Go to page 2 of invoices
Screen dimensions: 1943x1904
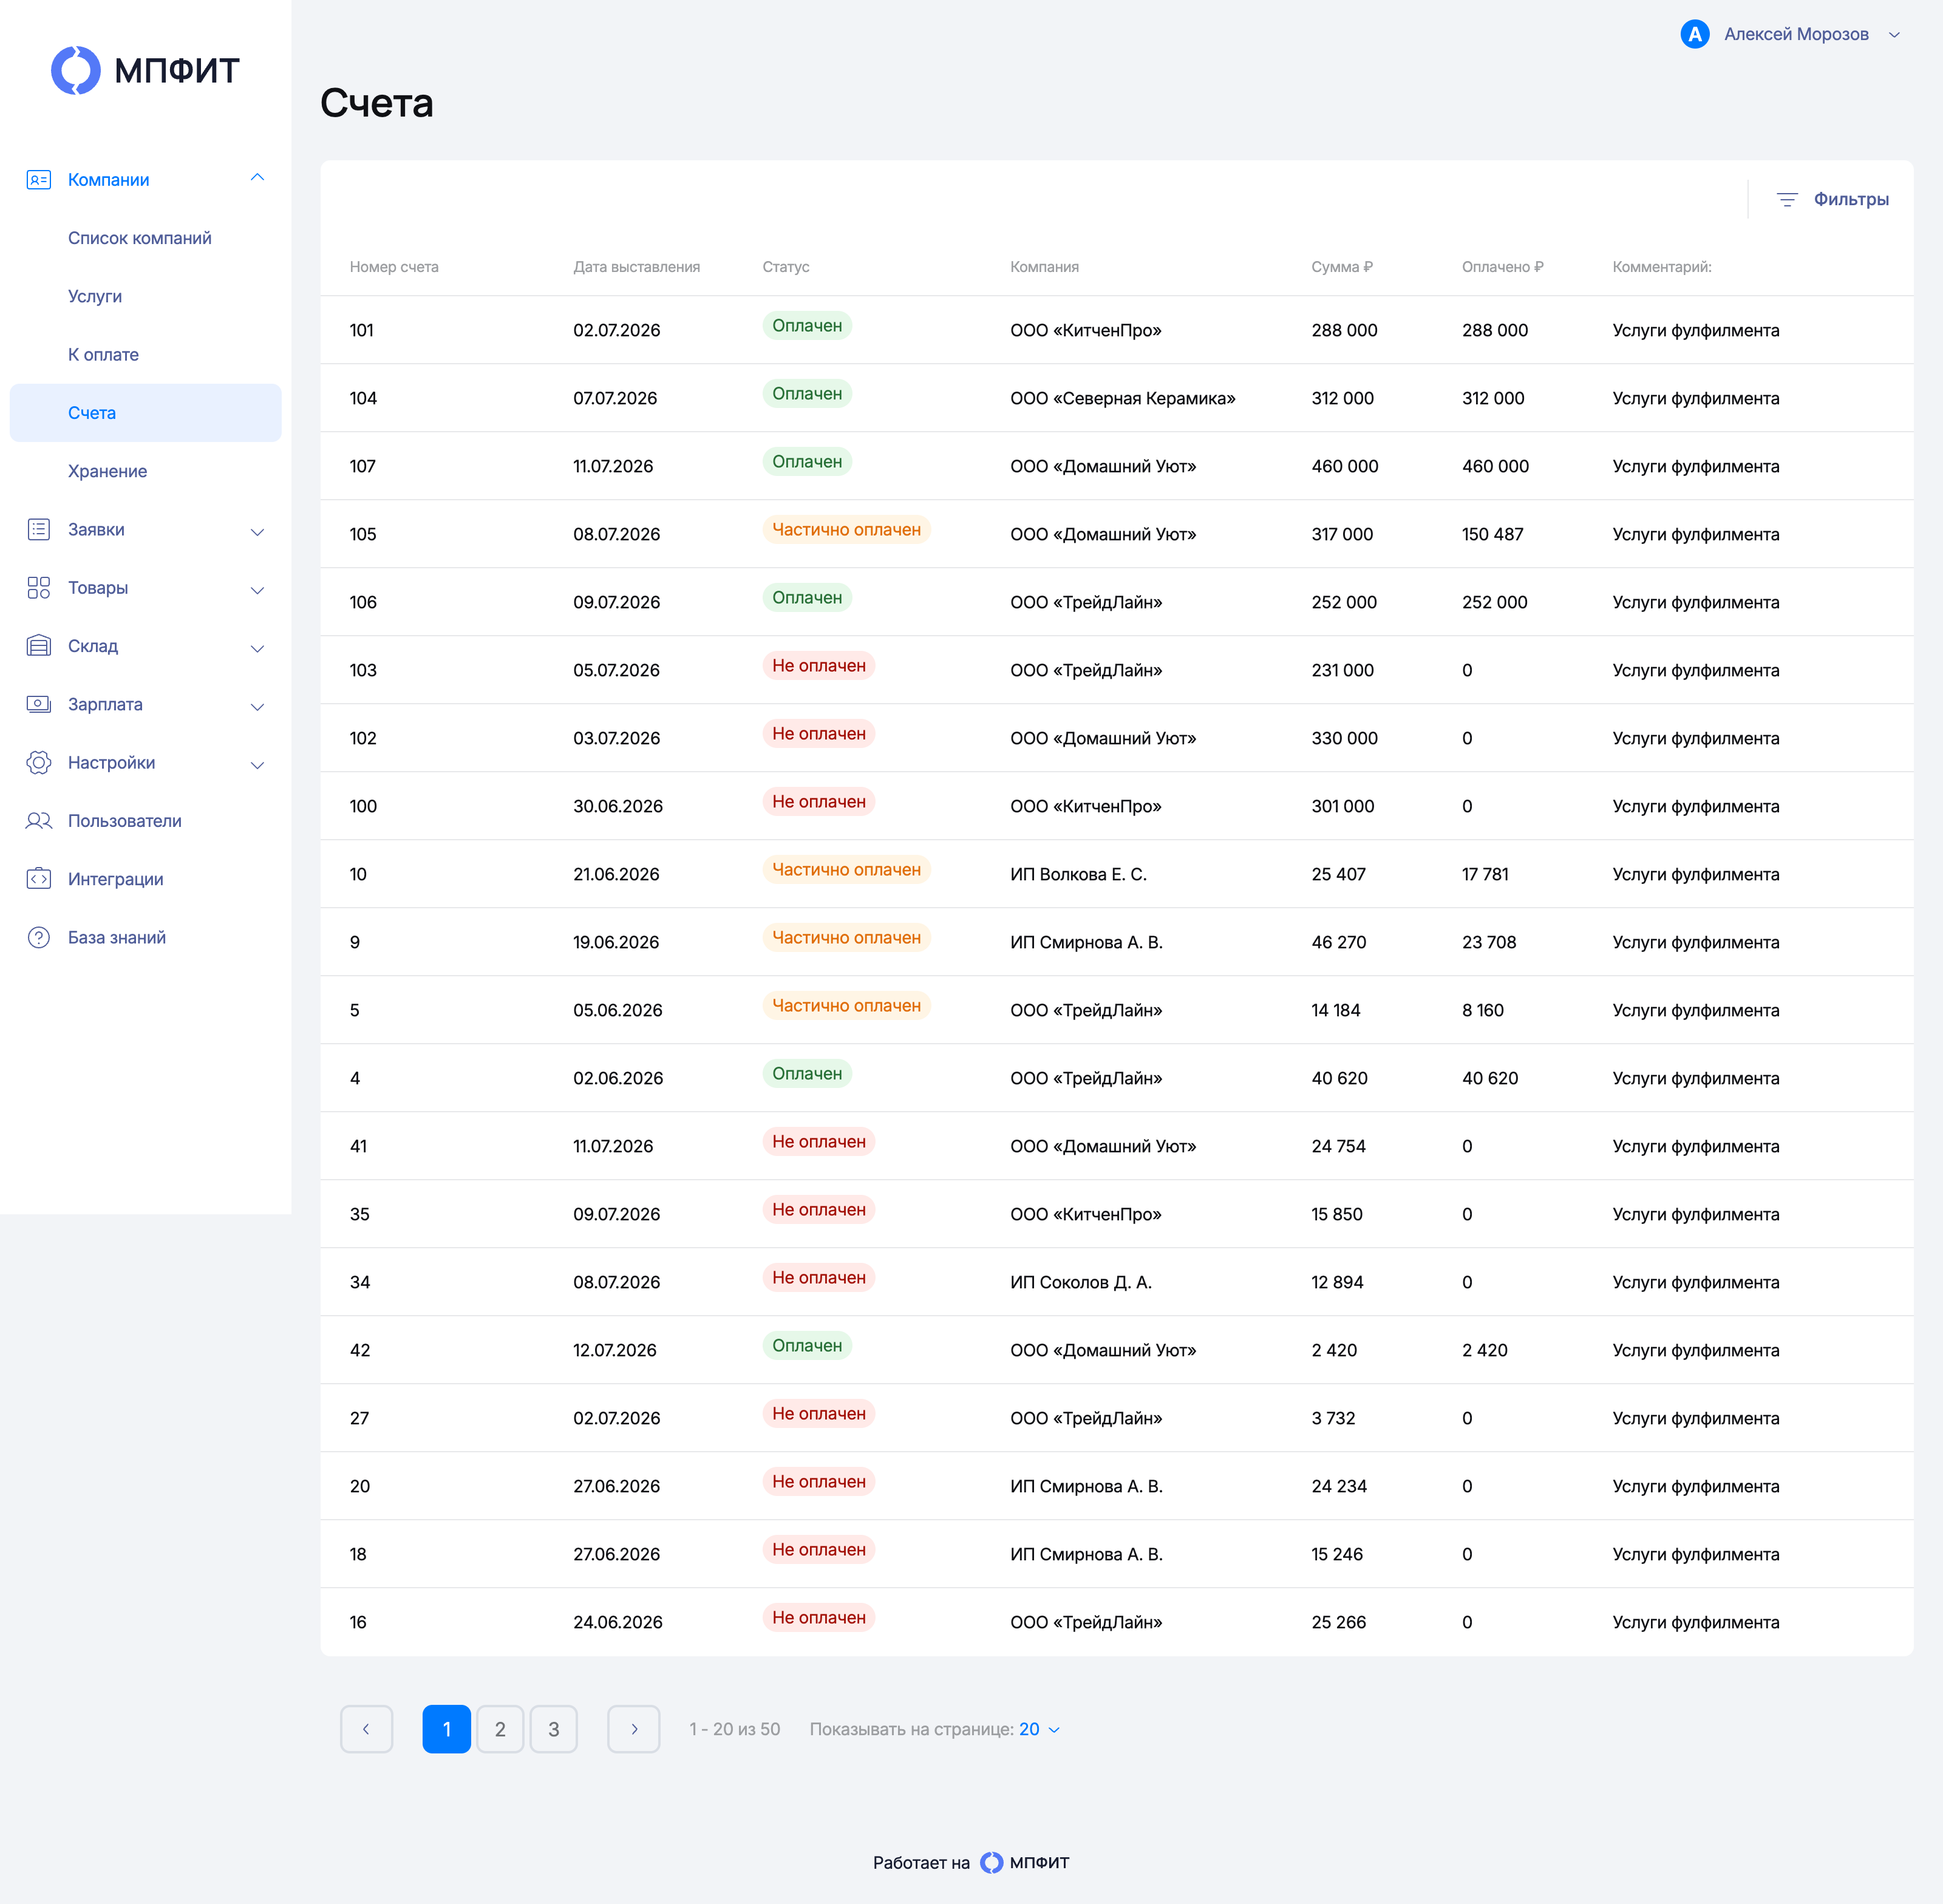500,1729
